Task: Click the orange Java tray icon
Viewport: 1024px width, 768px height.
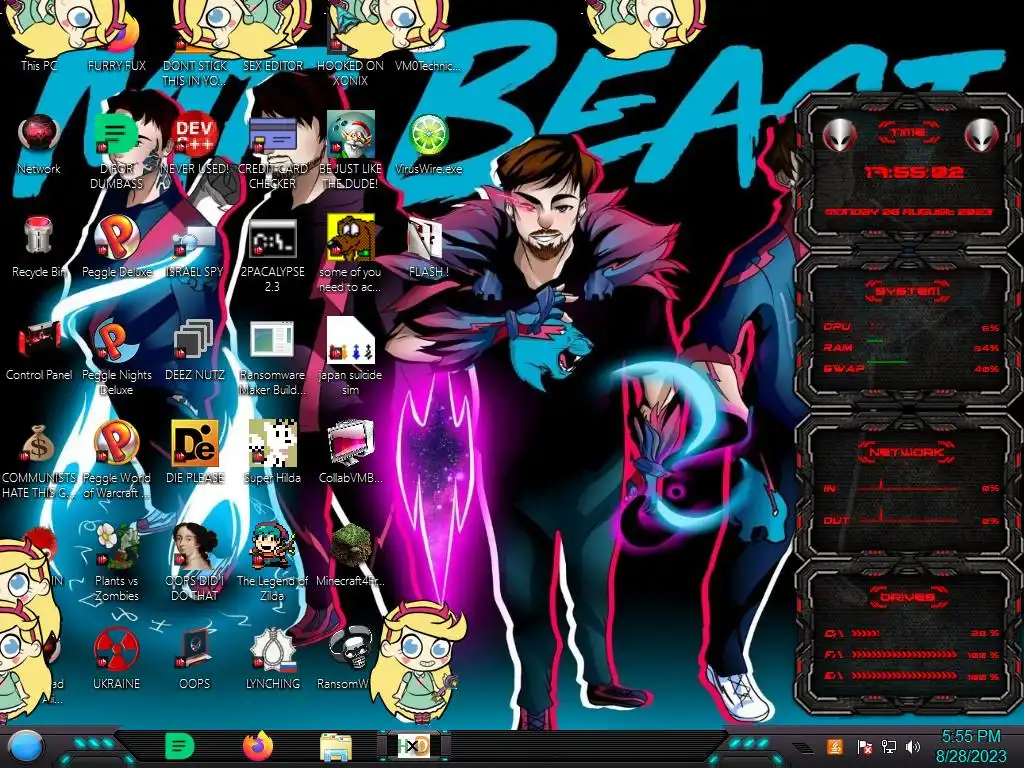Action: 835,746
